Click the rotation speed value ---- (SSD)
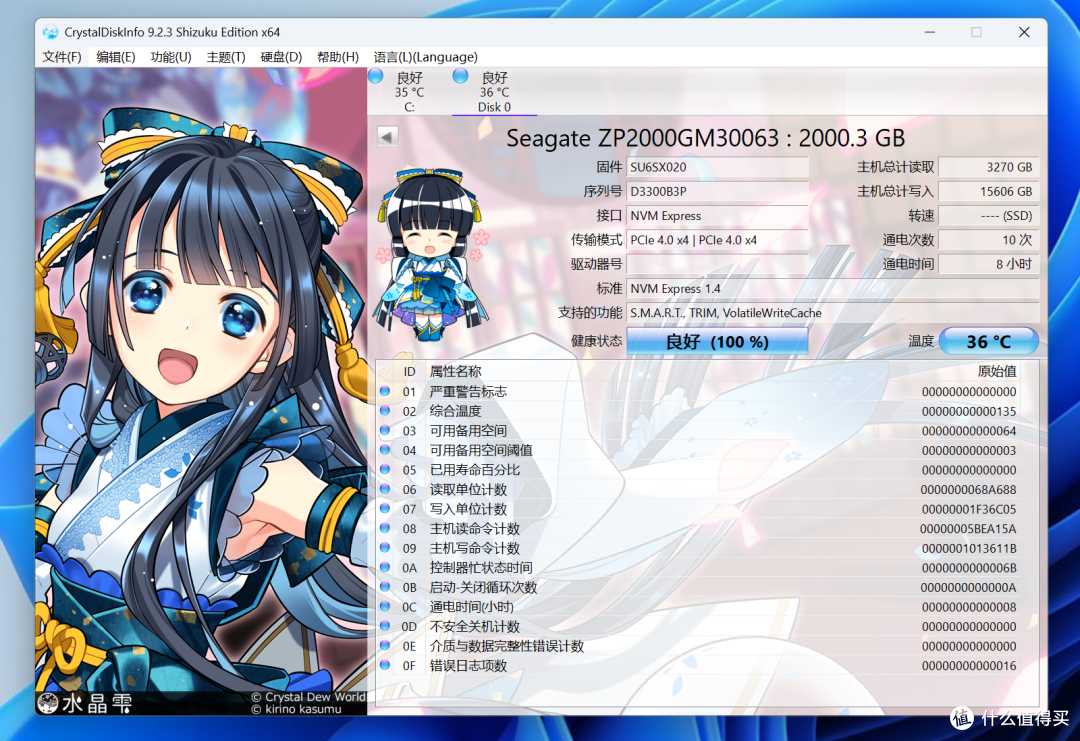The height and width of the screenshot is (741, 1080). click(988, 216)
